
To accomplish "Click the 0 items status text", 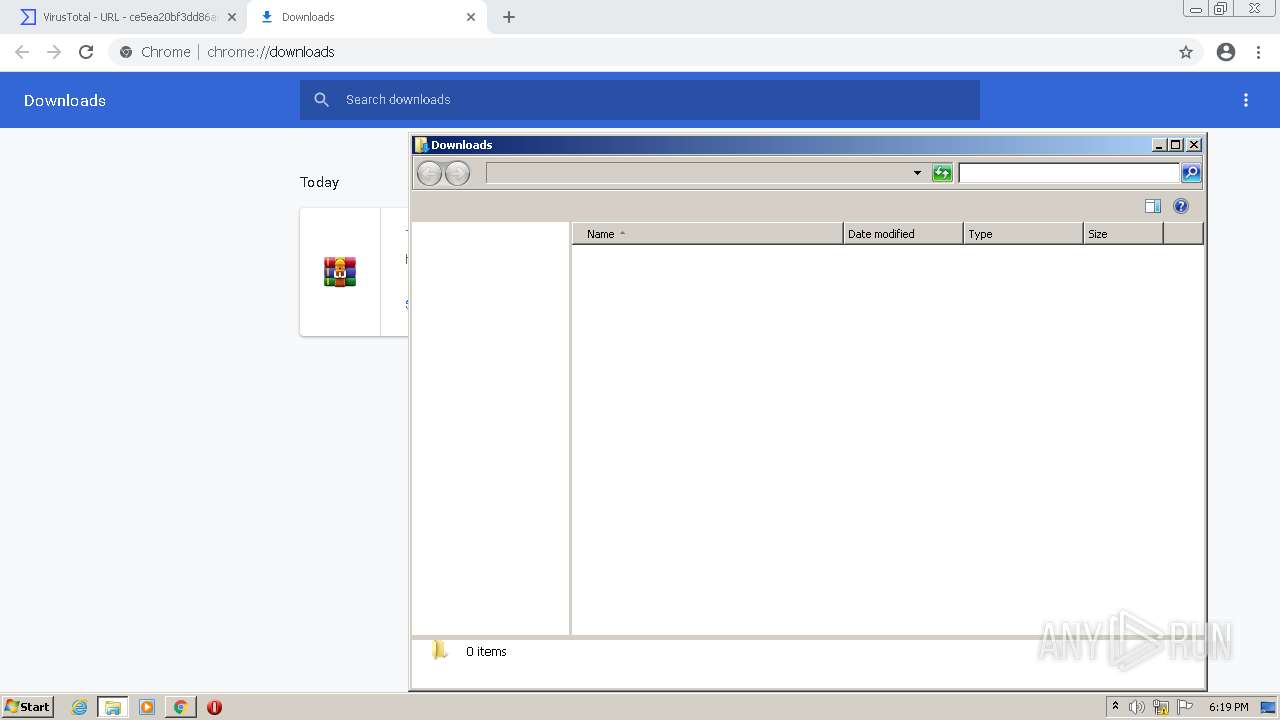I will [486, 651].
